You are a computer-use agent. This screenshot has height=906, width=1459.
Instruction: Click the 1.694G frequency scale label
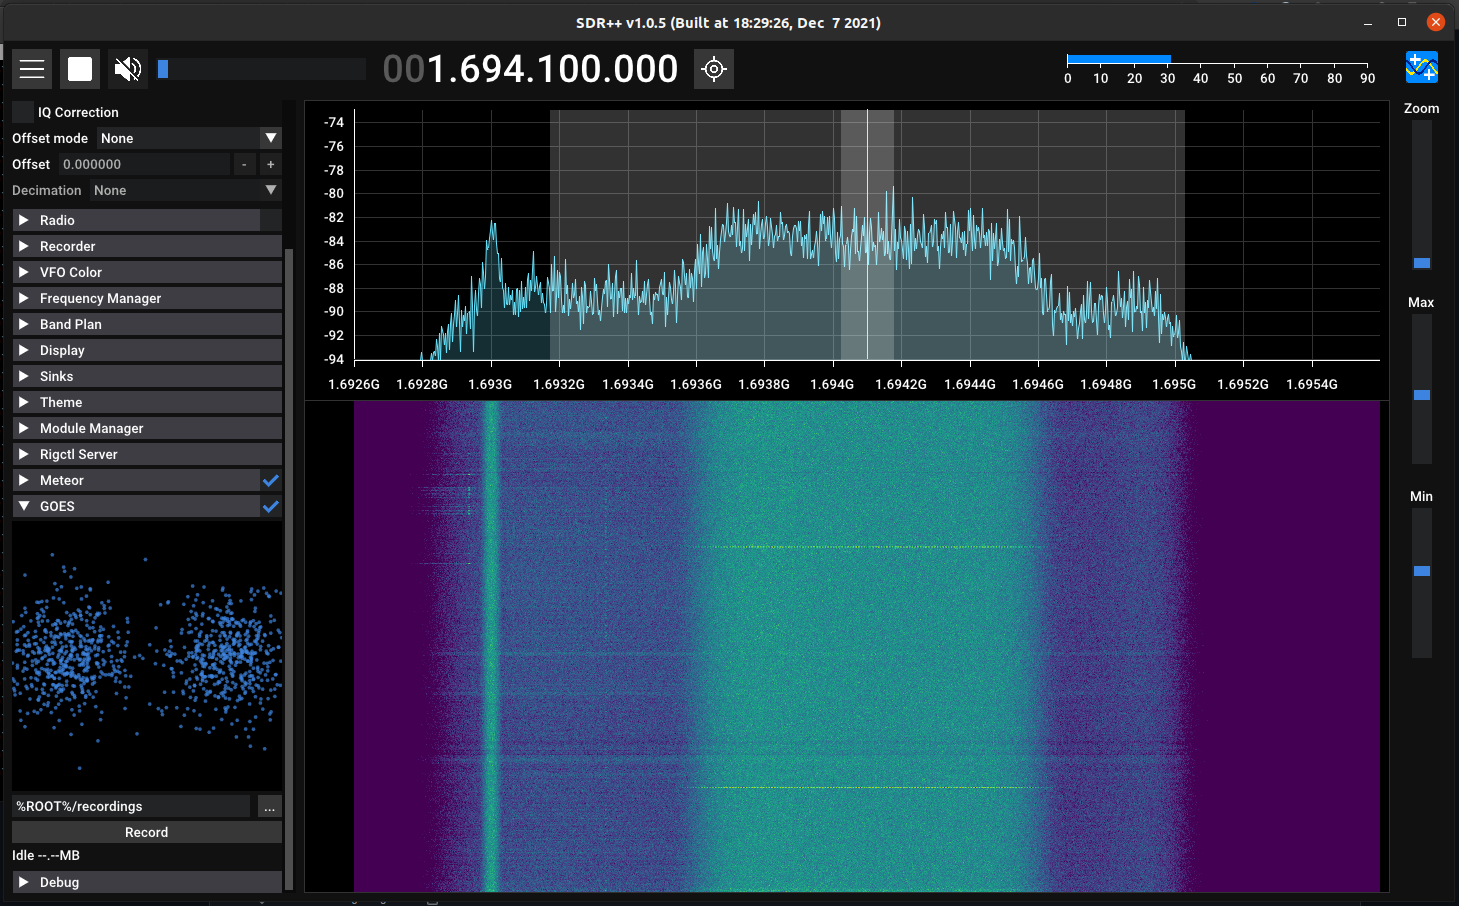point(832,384)
